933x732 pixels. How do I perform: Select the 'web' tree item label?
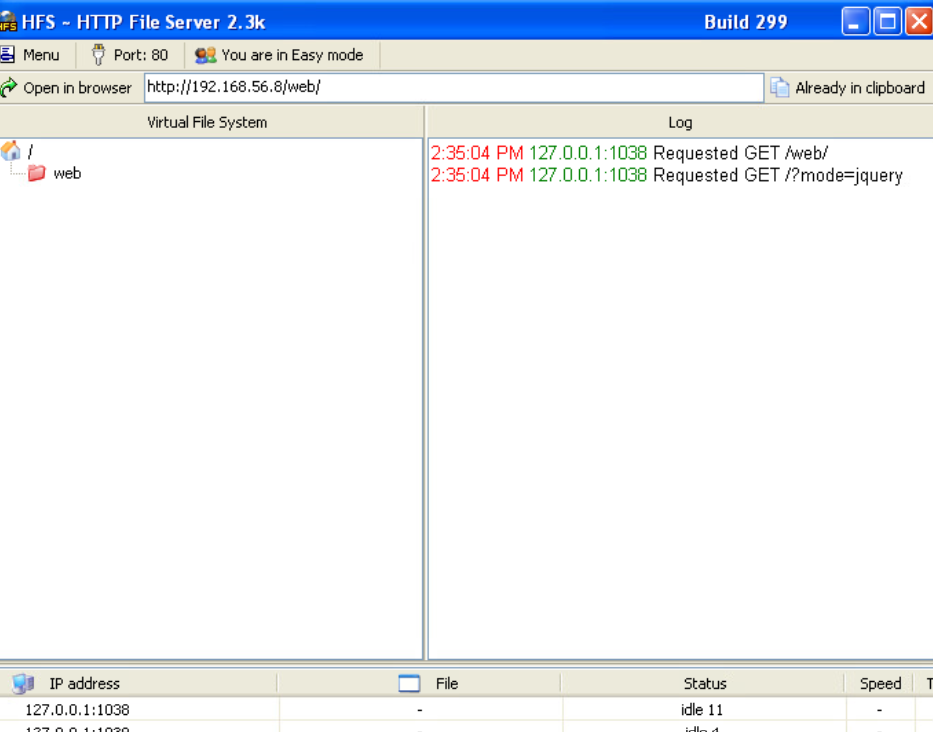tap(67, 173)
